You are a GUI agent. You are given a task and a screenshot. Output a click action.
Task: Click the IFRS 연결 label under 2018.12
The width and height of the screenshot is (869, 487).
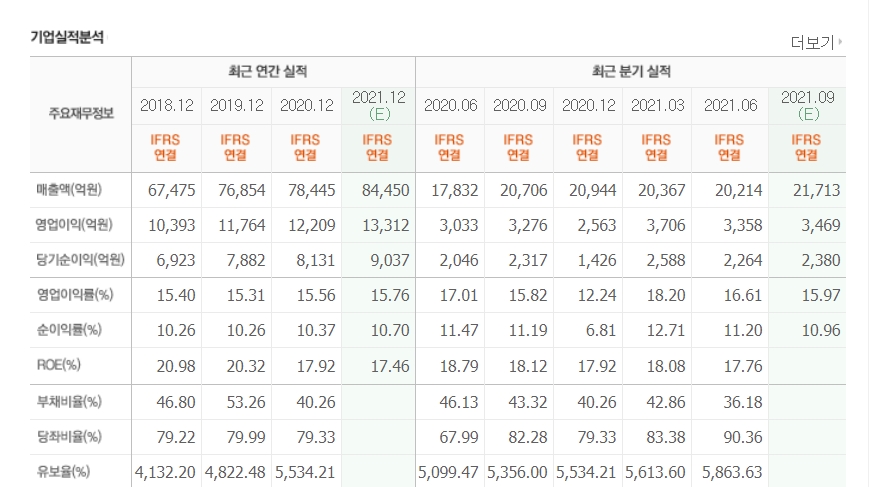click(165, 147)
